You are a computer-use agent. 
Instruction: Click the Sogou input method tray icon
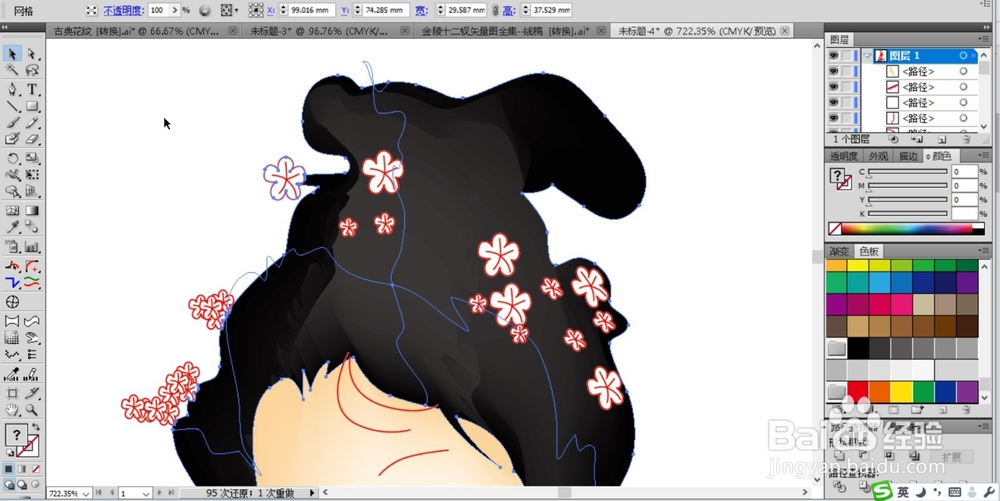[881, 491]
